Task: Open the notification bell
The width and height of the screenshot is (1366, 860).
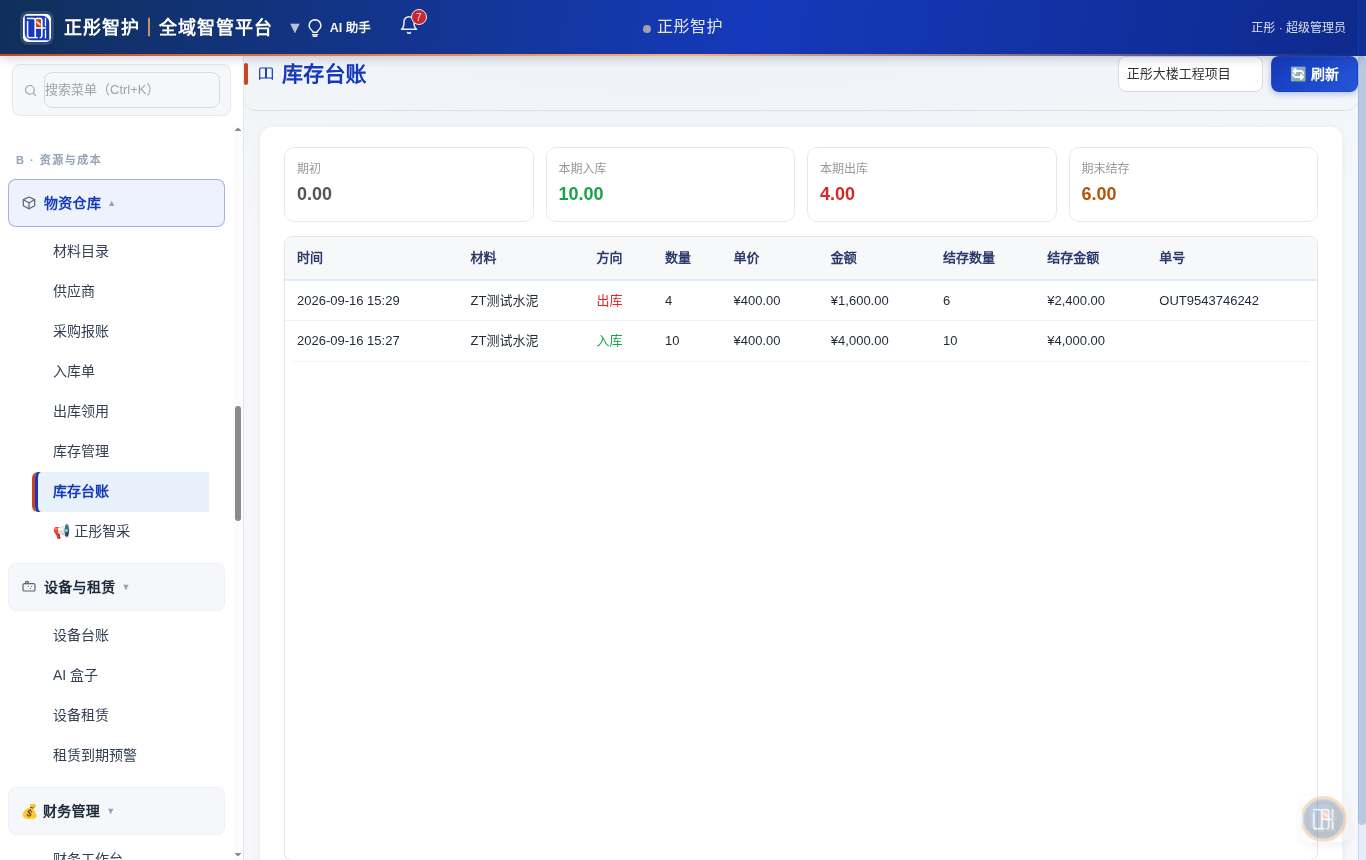Action: (x=409, y=25)
